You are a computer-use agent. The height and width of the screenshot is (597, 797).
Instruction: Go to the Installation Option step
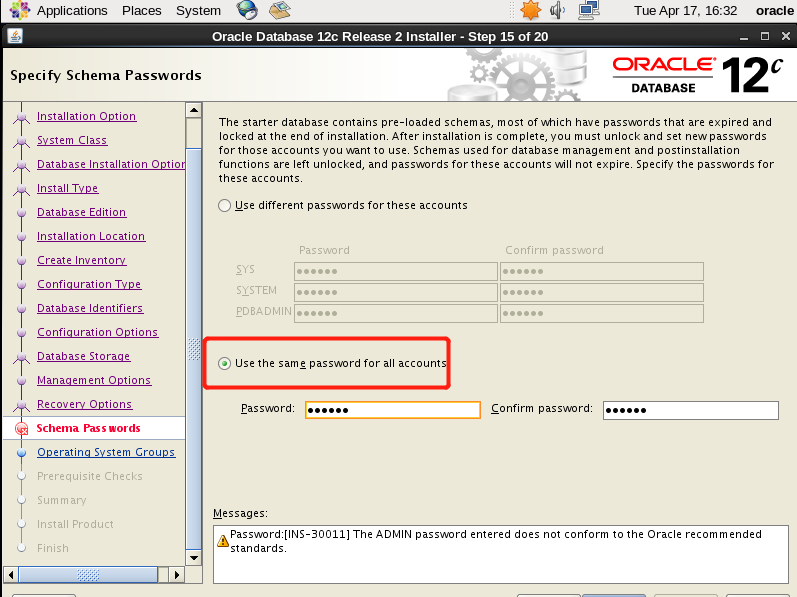pyautogui.click(x=86, y=116)
